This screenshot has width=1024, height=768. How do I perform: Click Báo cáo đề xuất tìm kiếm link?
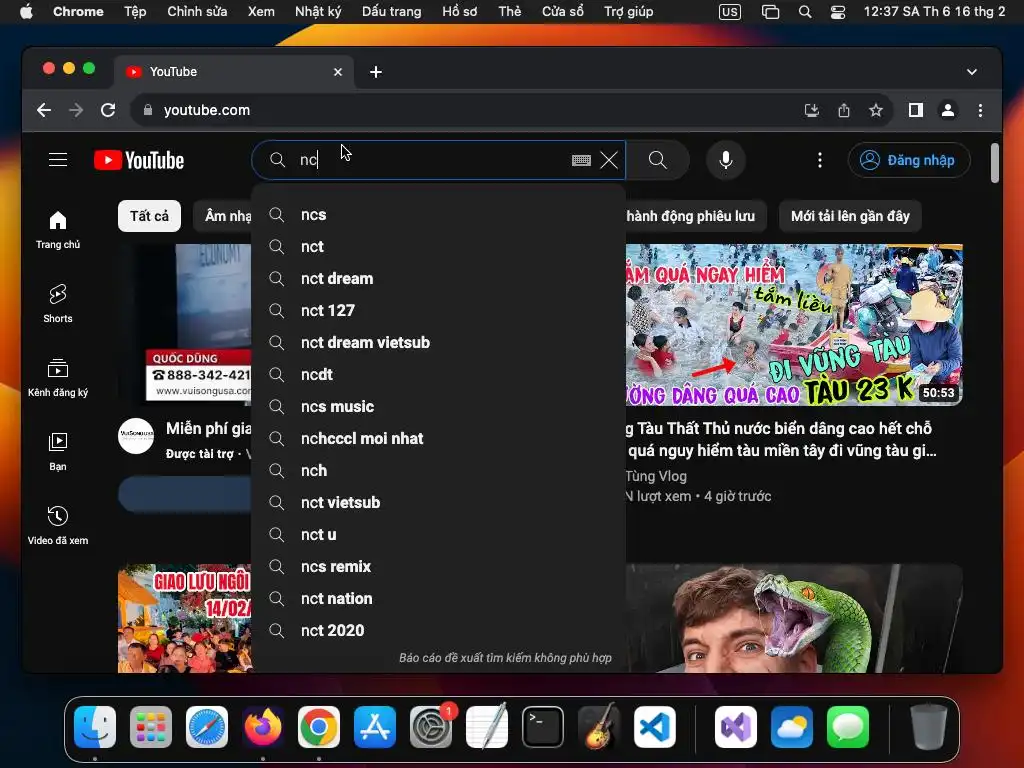click(x=505, y=658)
